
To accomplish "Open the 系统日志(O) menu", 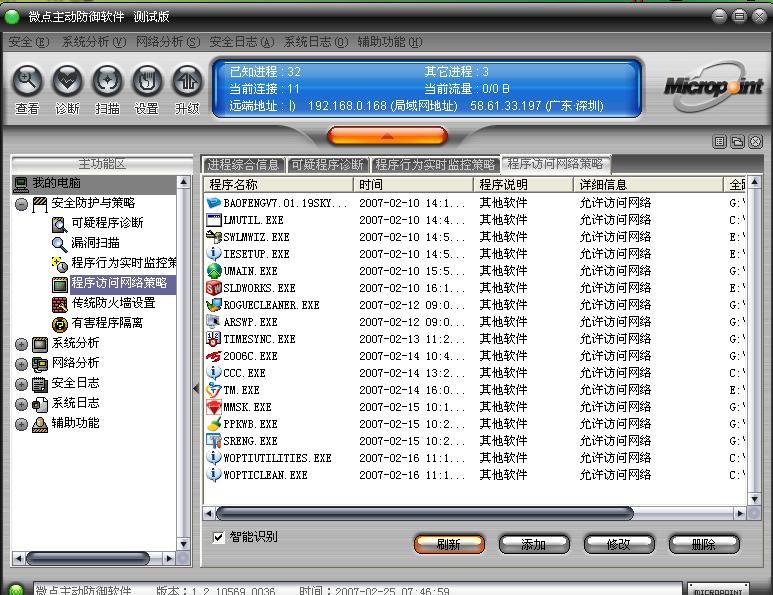I will click(316, 42).
